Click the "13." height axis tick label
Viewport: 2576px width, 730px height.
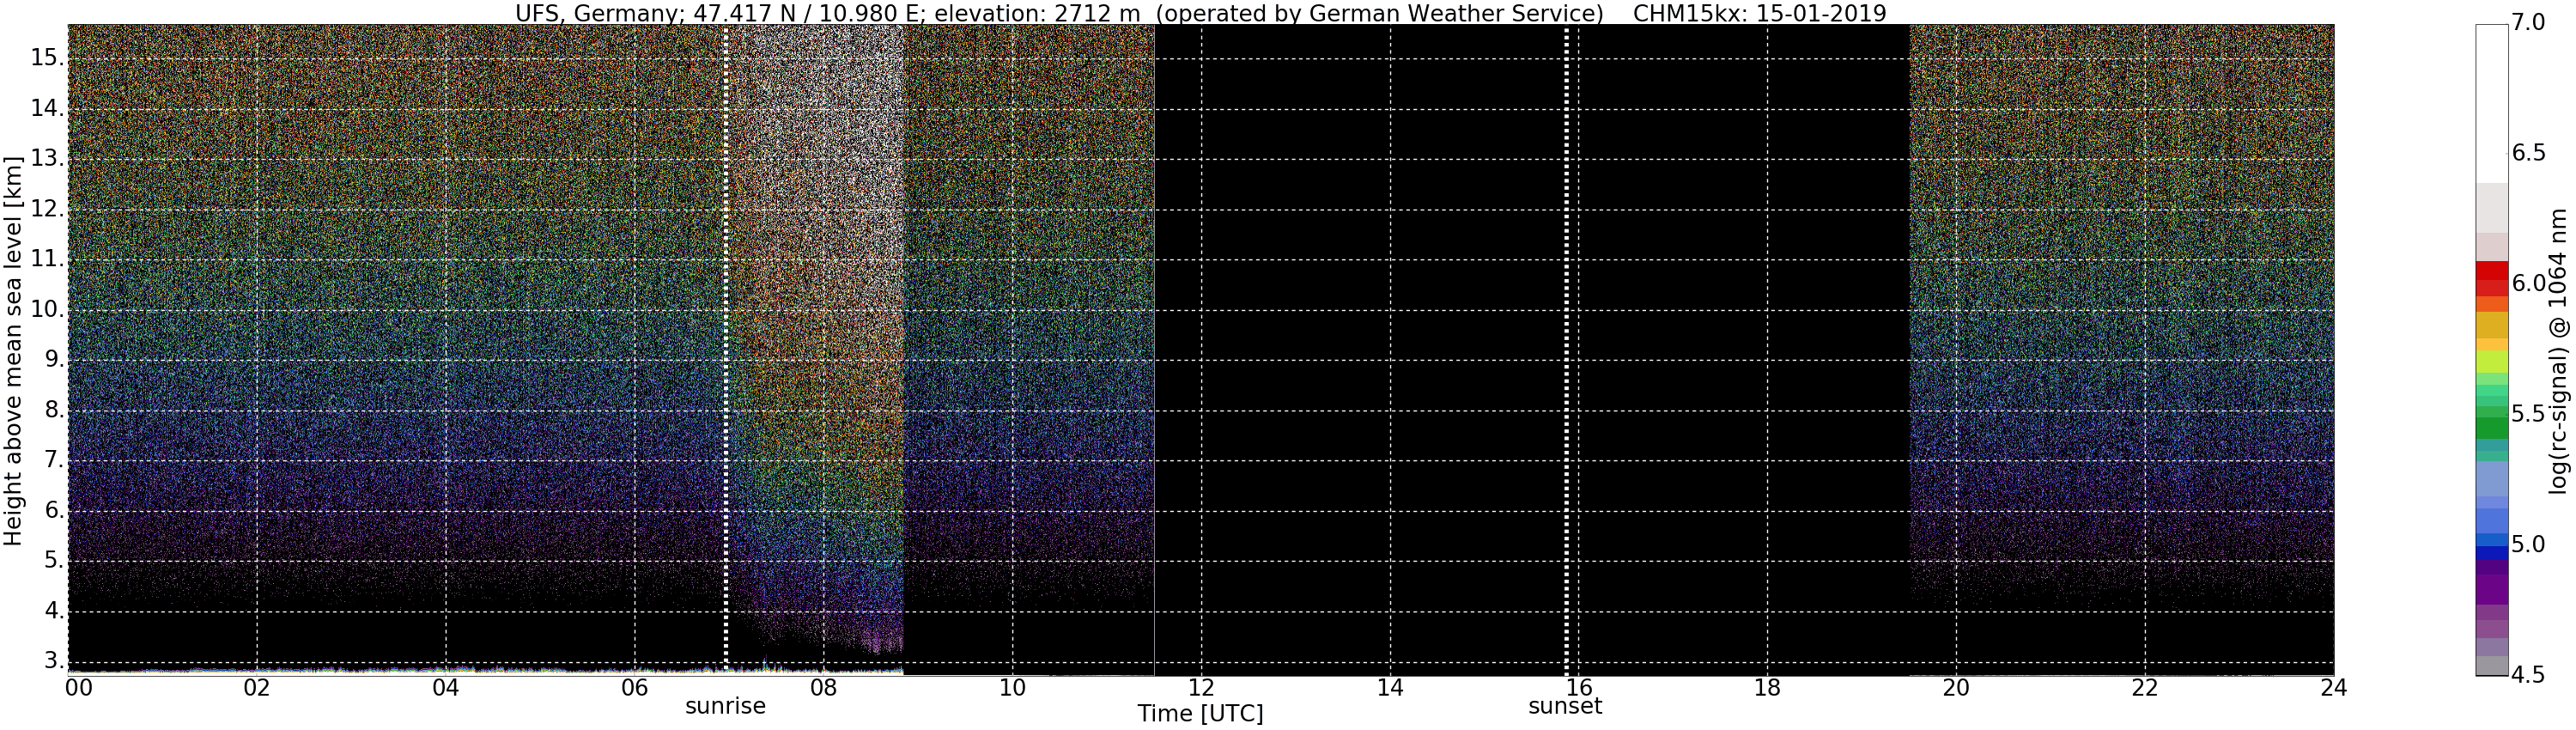[46, 159]
